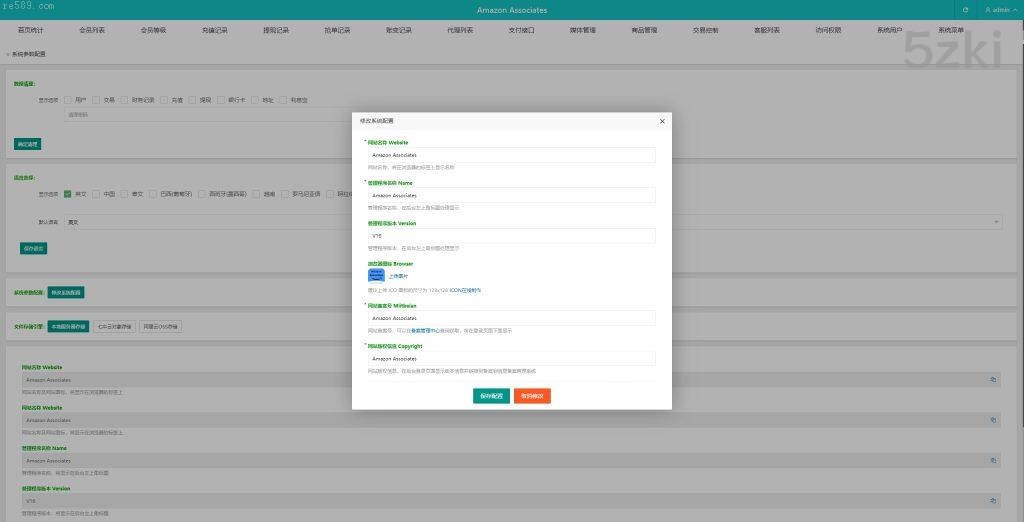
Task: Tick the 泰文 language checkbox
Action: tap(124, 194)
